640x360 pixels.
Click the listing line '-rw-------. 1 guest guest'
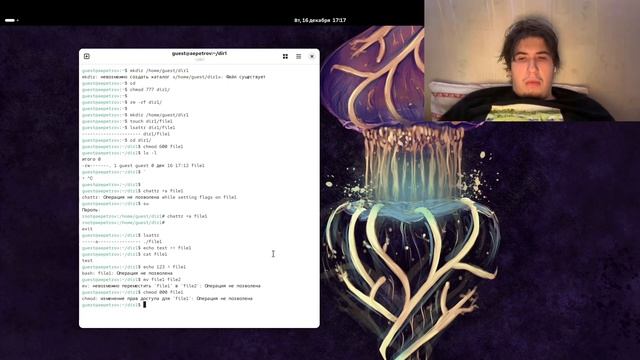click(143, 165)
